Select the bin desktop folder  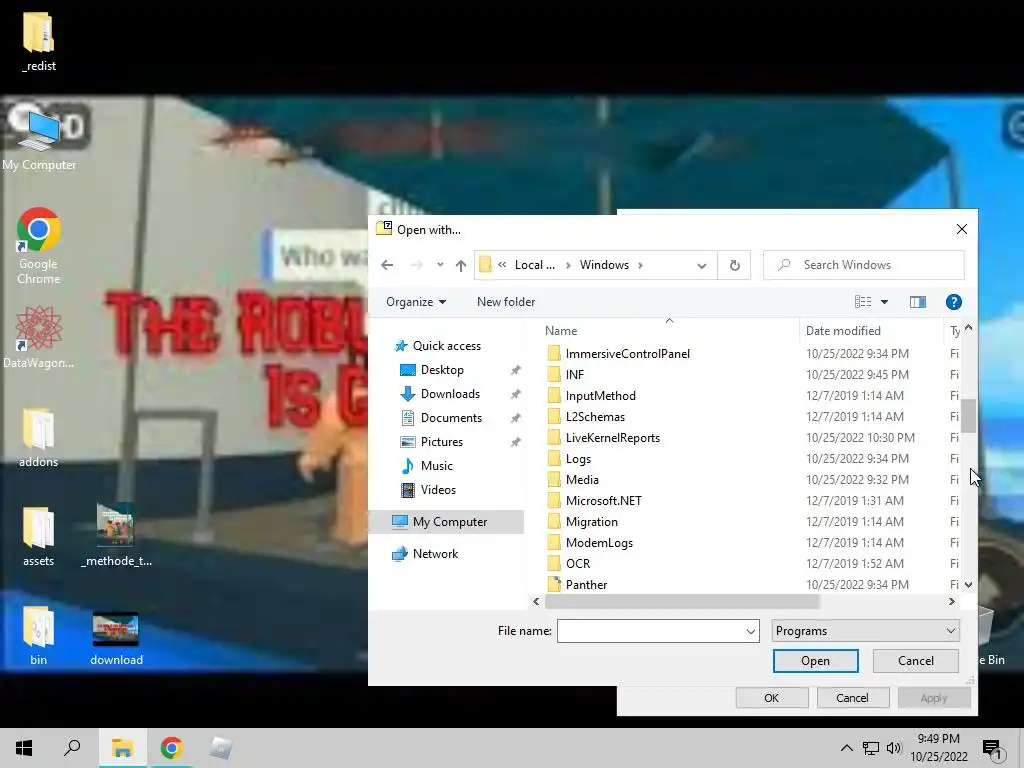click(39, 636)
